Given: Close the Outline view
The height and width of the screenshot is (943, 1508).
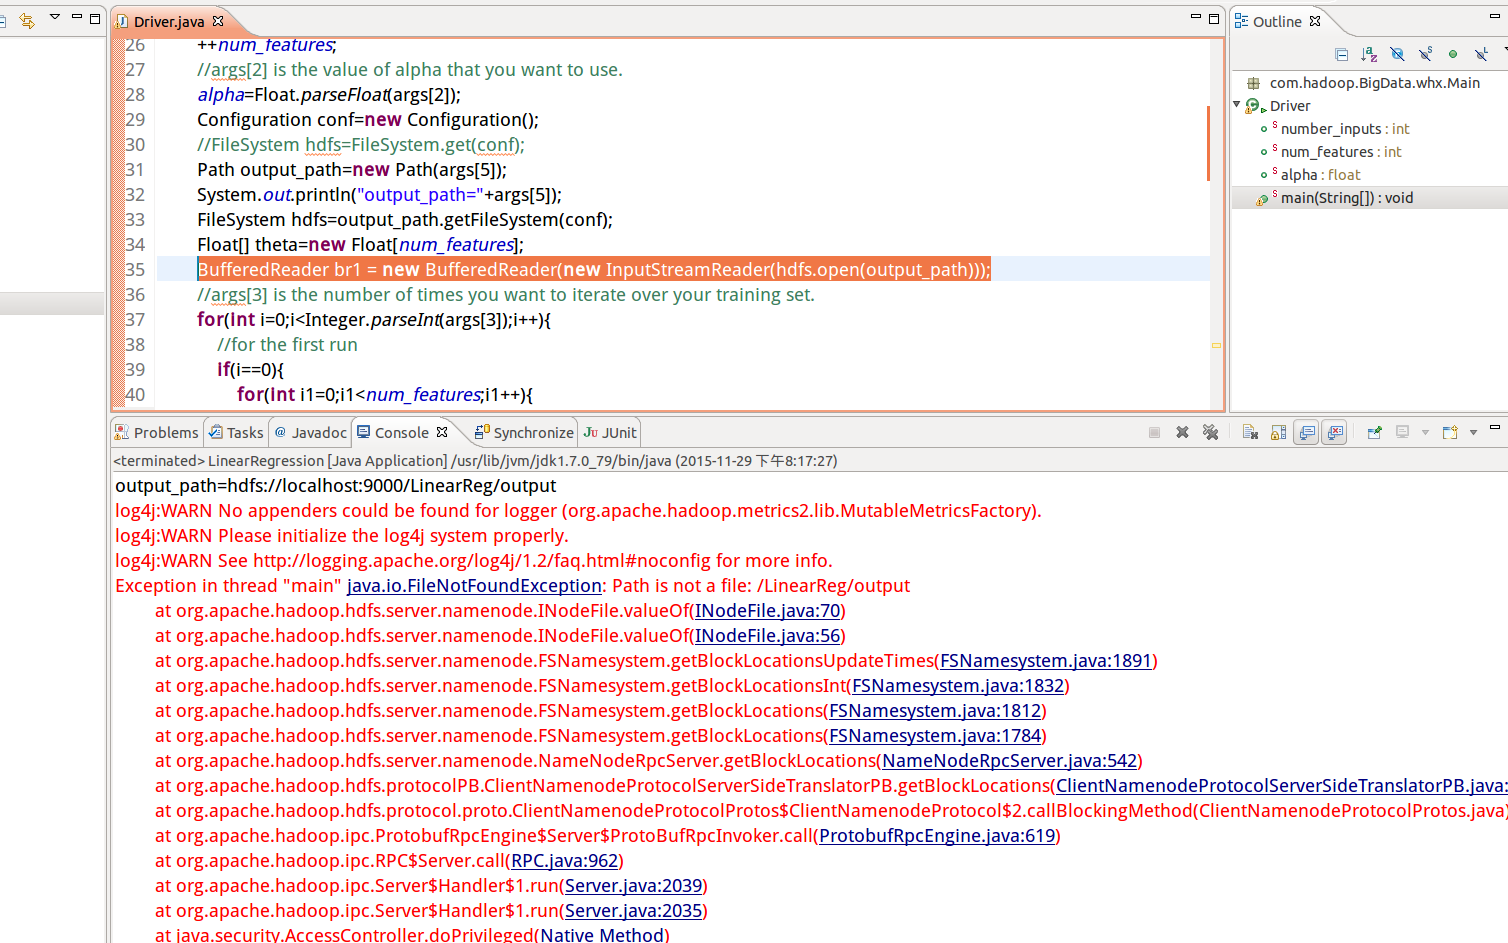Looking at the screenshot, I should 1315,20.
